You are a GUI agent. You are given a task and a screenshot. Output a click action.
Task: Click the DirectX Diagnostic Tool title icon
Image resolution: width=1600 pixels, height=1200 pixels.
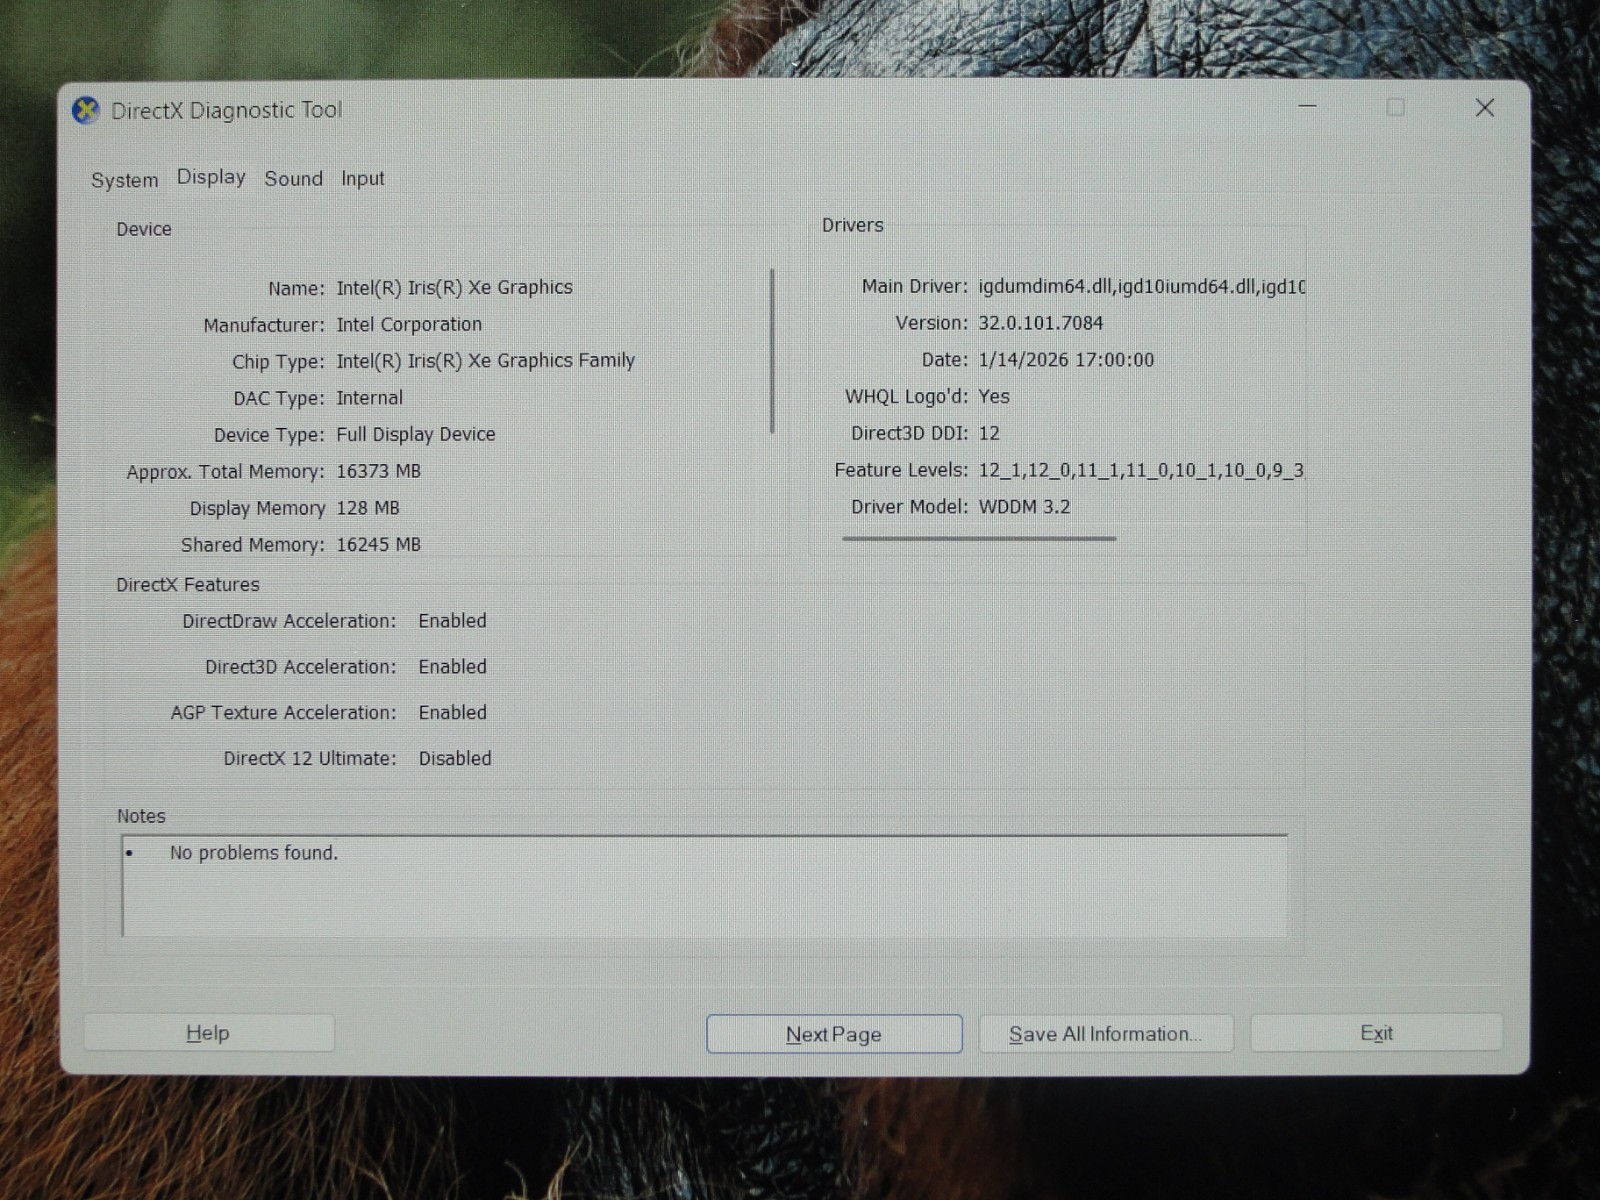[x=86, y=110]
